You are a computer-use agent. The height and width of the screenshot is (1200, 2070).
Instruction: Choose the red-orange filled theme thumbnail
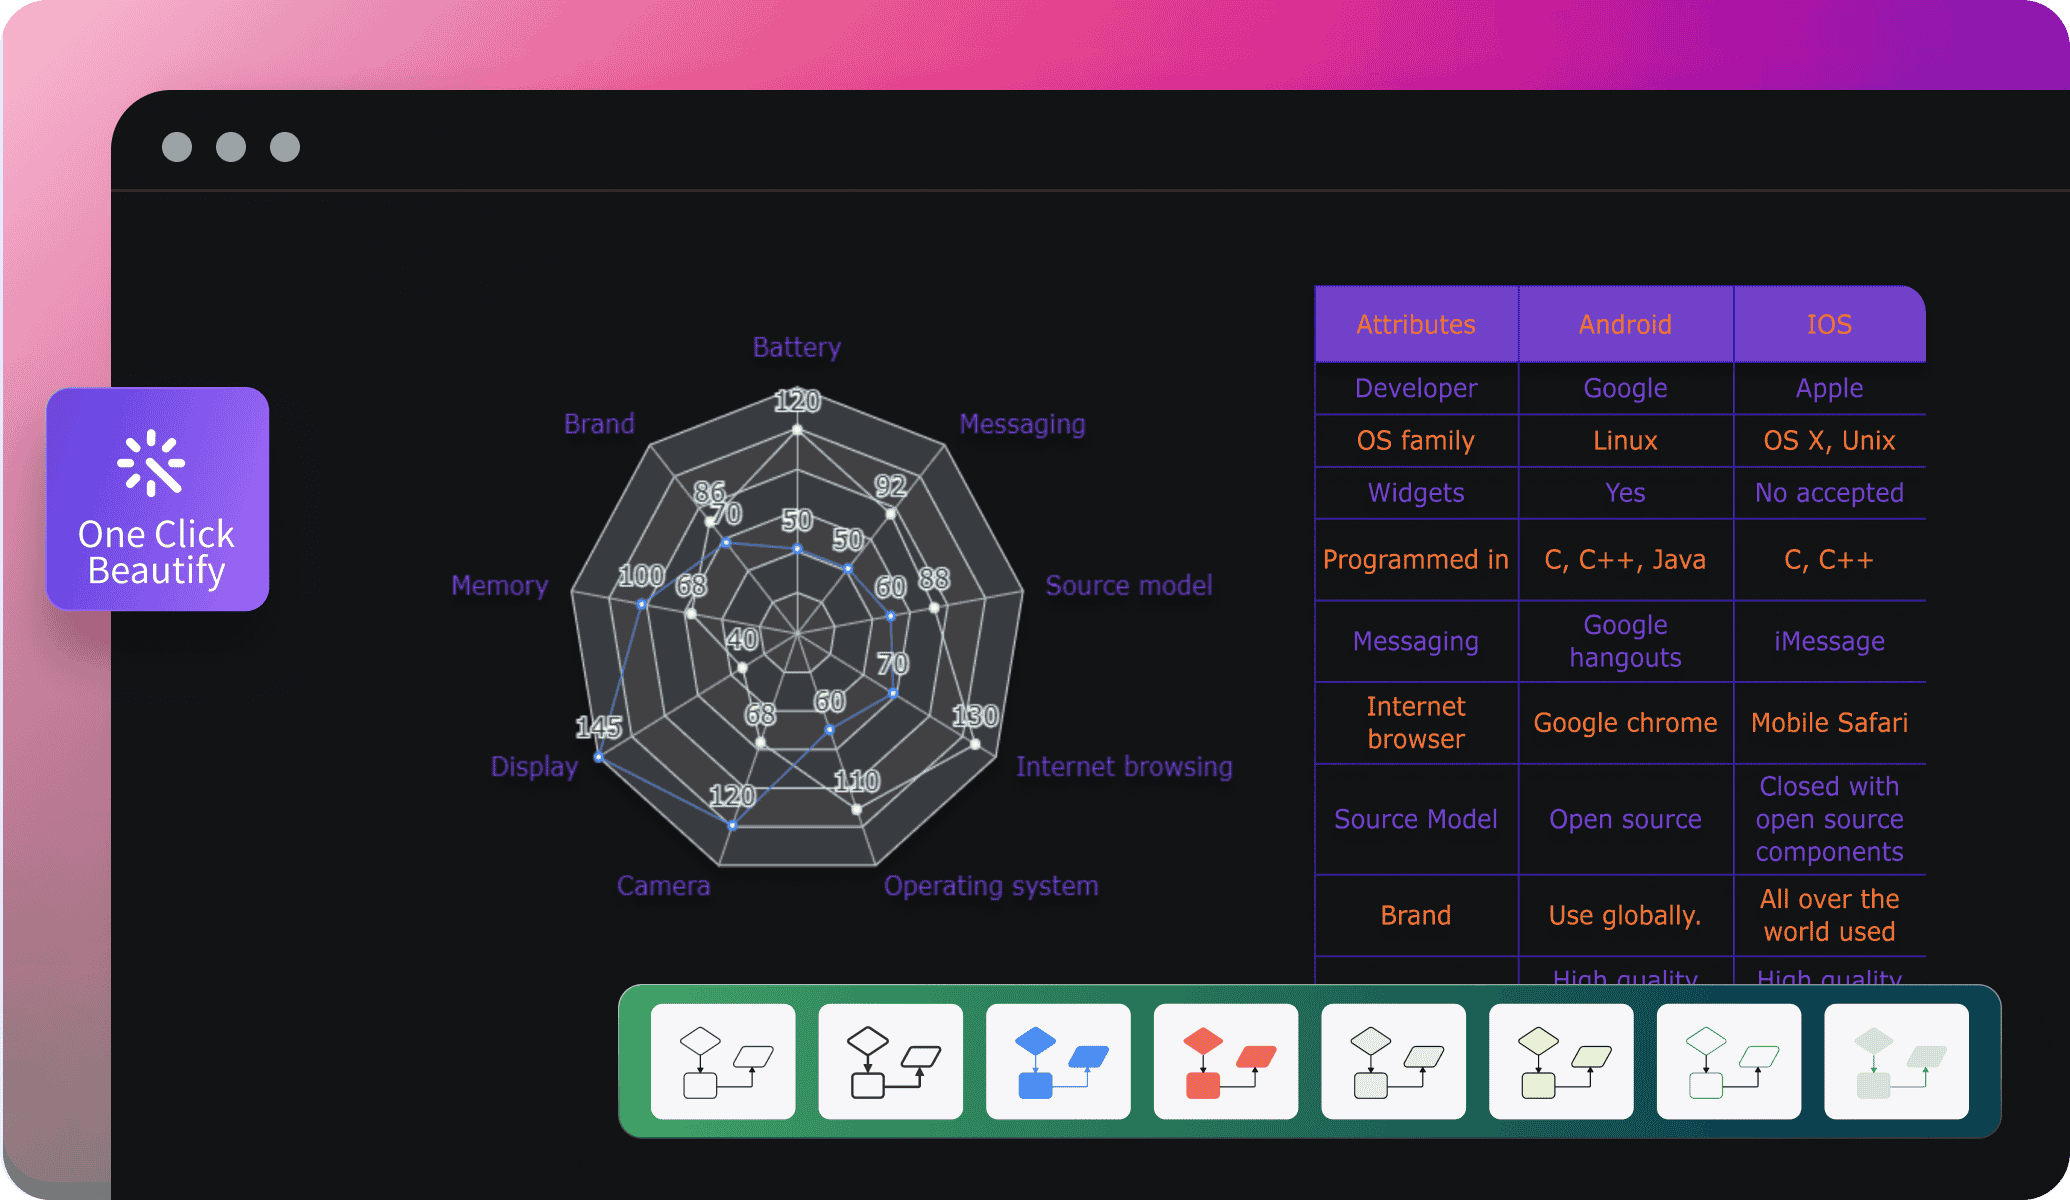(x=1226, y=1061)
